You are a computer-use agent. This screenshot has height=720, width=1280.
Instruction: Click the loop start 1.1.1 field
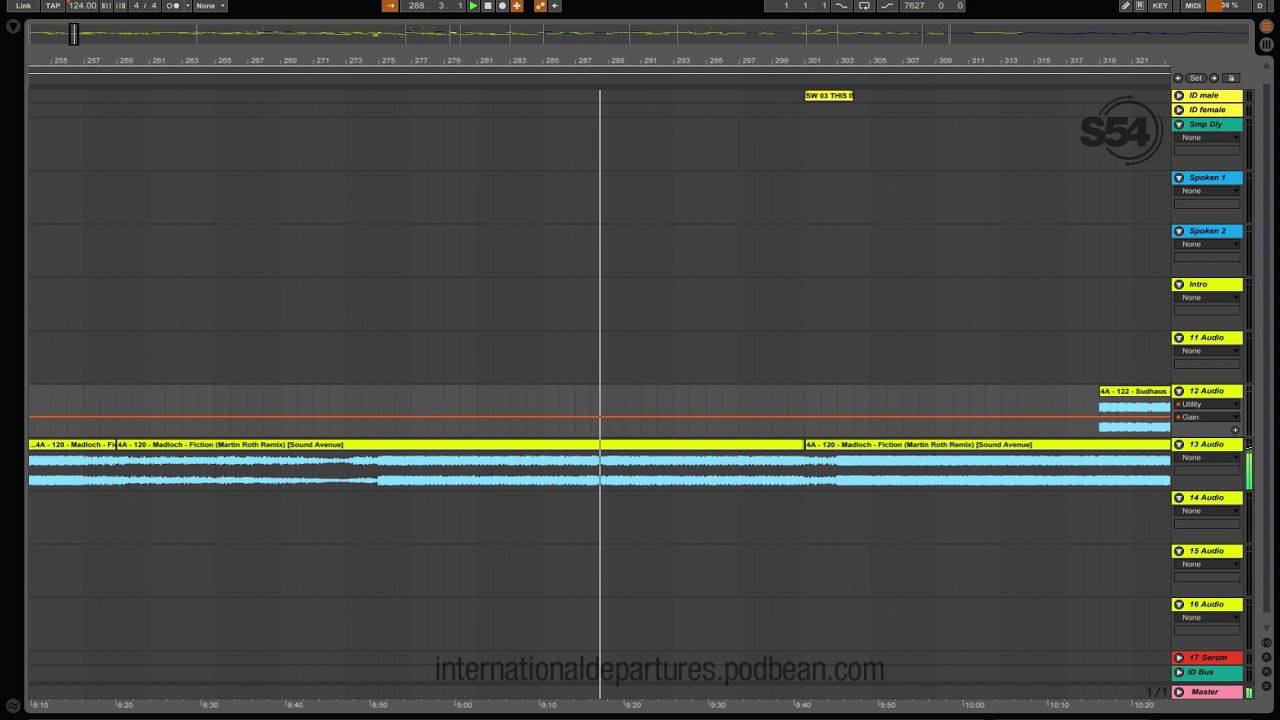pyautogui.click(x=798, y=6)
